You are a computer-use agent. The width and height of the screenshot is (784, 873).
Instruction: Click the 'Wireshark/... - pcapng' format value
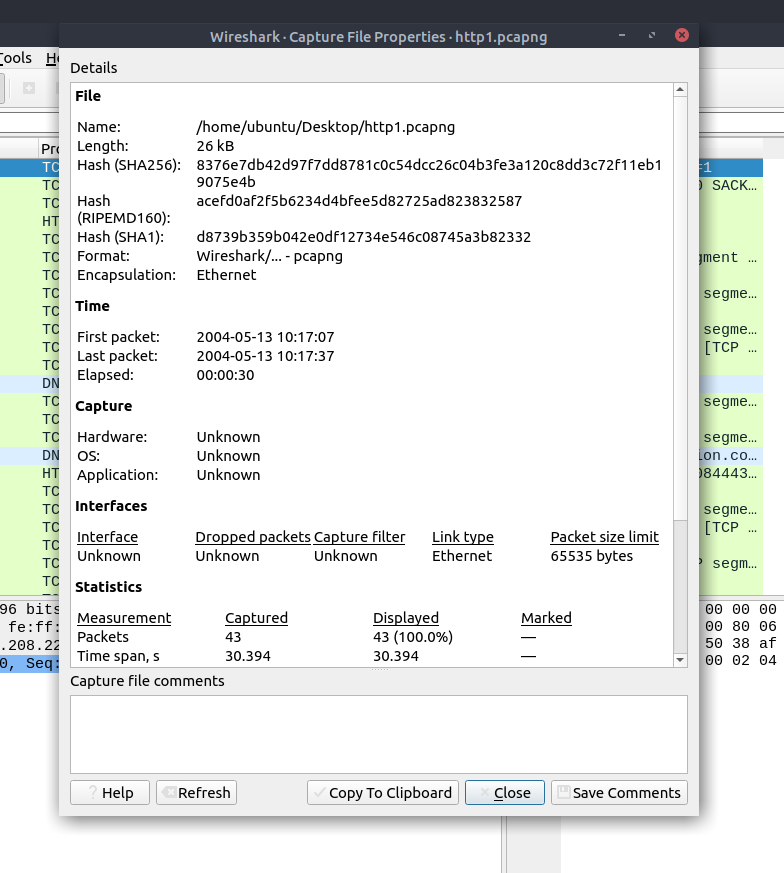pos(270,256)
